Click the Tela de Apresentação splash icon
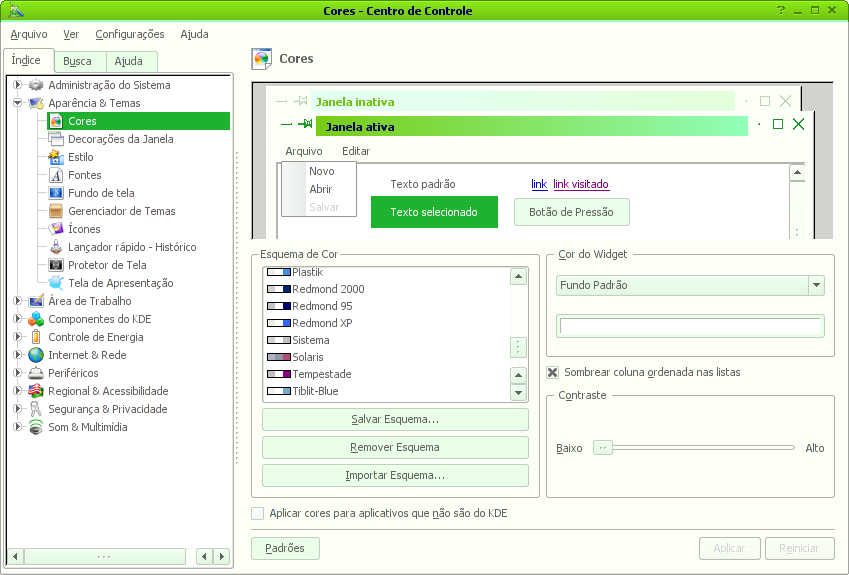Image resolution: width=849 pixels, height=575 pixels. click(x=56, y=283)
